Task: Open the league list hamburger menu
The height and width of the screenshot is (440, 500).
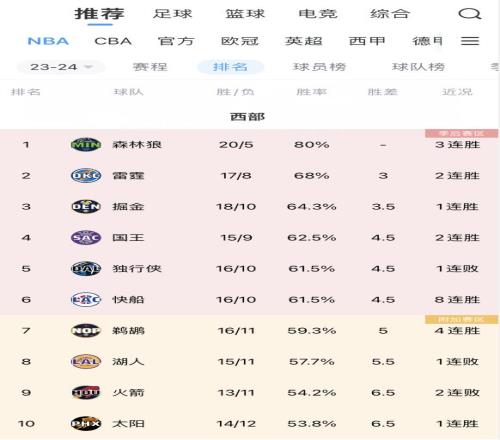Action: click(x=470, y=41)
